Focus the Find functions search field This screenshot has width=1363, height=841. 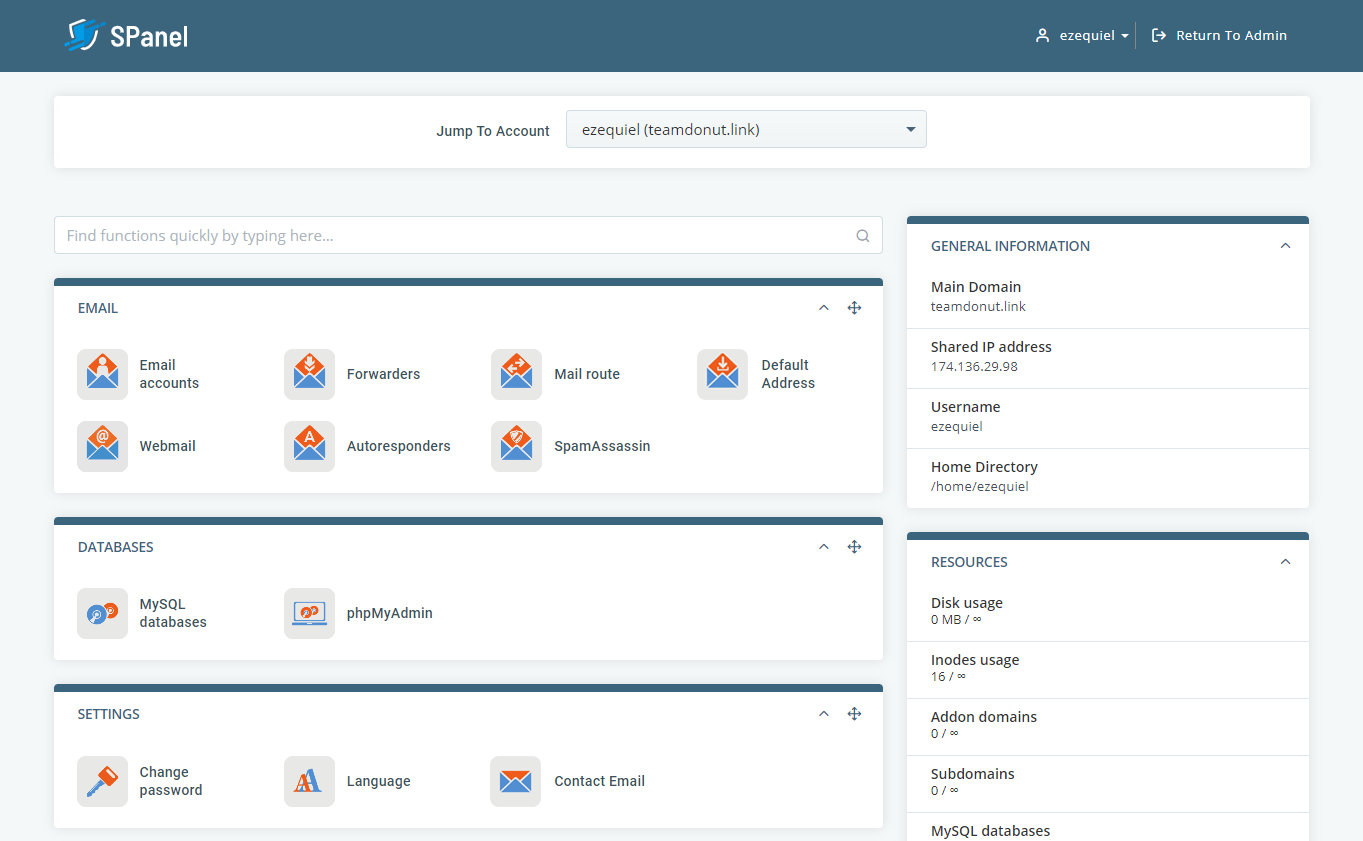(x=468, y=236)
